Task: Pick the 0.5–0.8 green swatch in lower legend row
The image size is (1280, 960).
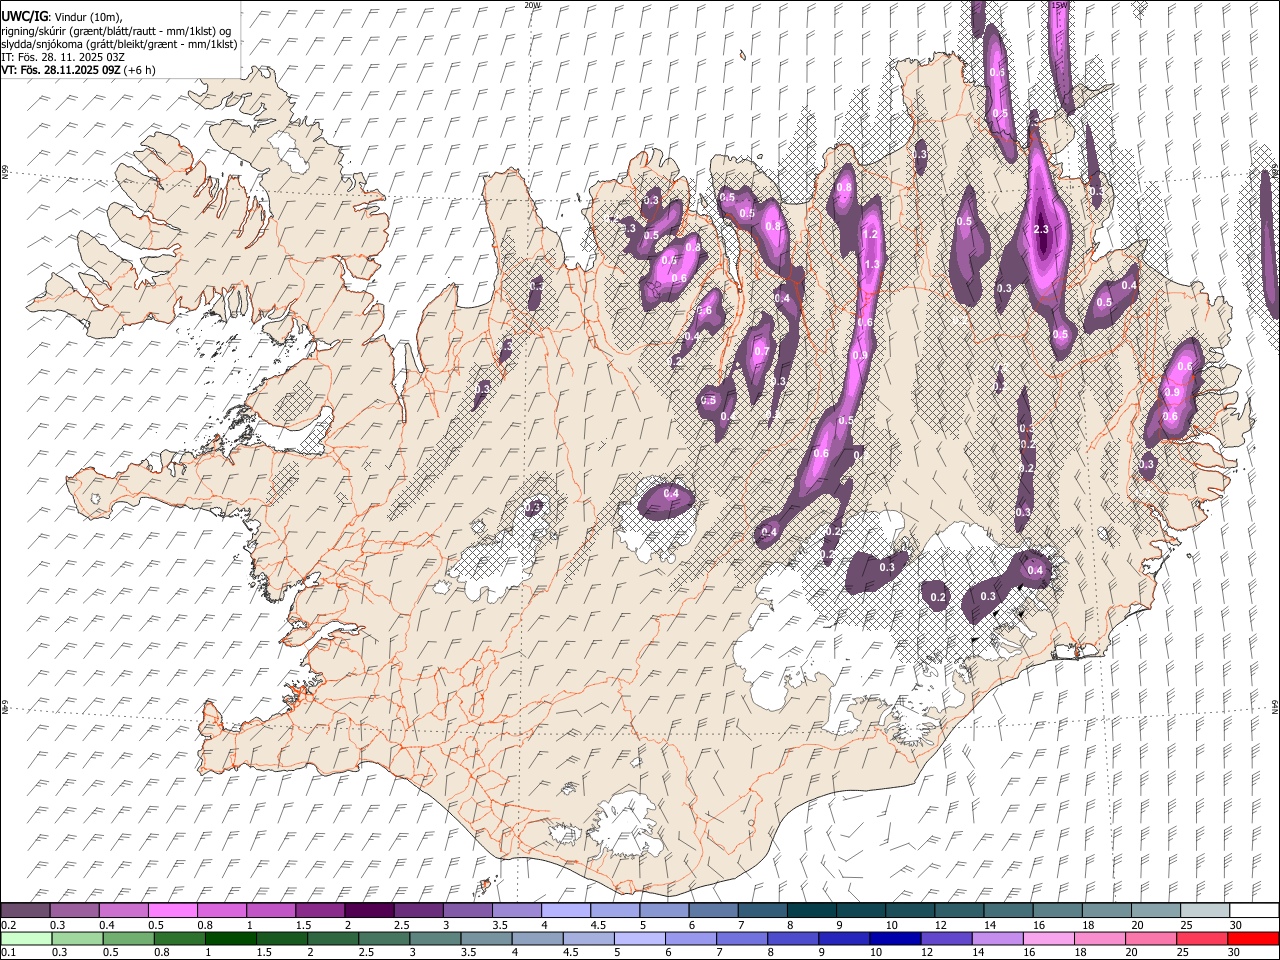Action: pyautogui.click(x=128, y=938)
